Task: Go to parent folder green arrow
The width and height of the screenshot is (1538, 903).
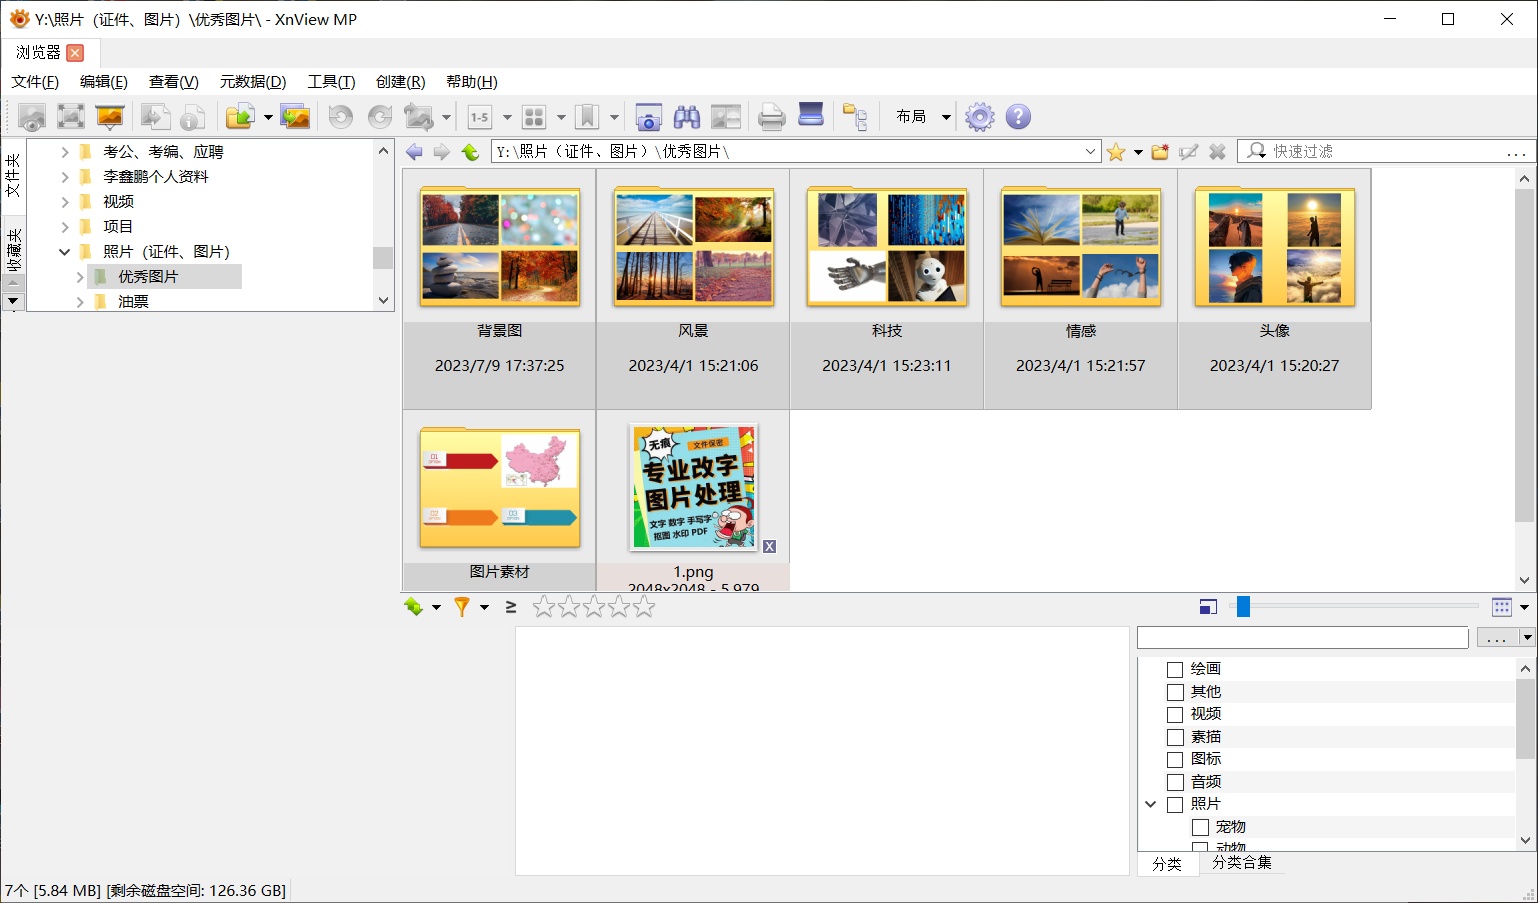Action: [470, 152]
